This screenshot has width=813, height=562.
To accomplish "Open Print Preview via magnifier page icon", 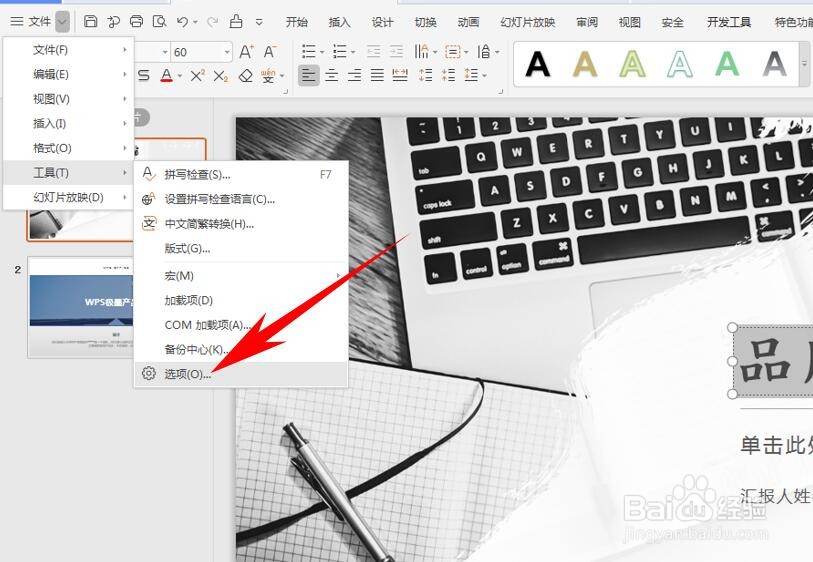I will tap(159, 21).
